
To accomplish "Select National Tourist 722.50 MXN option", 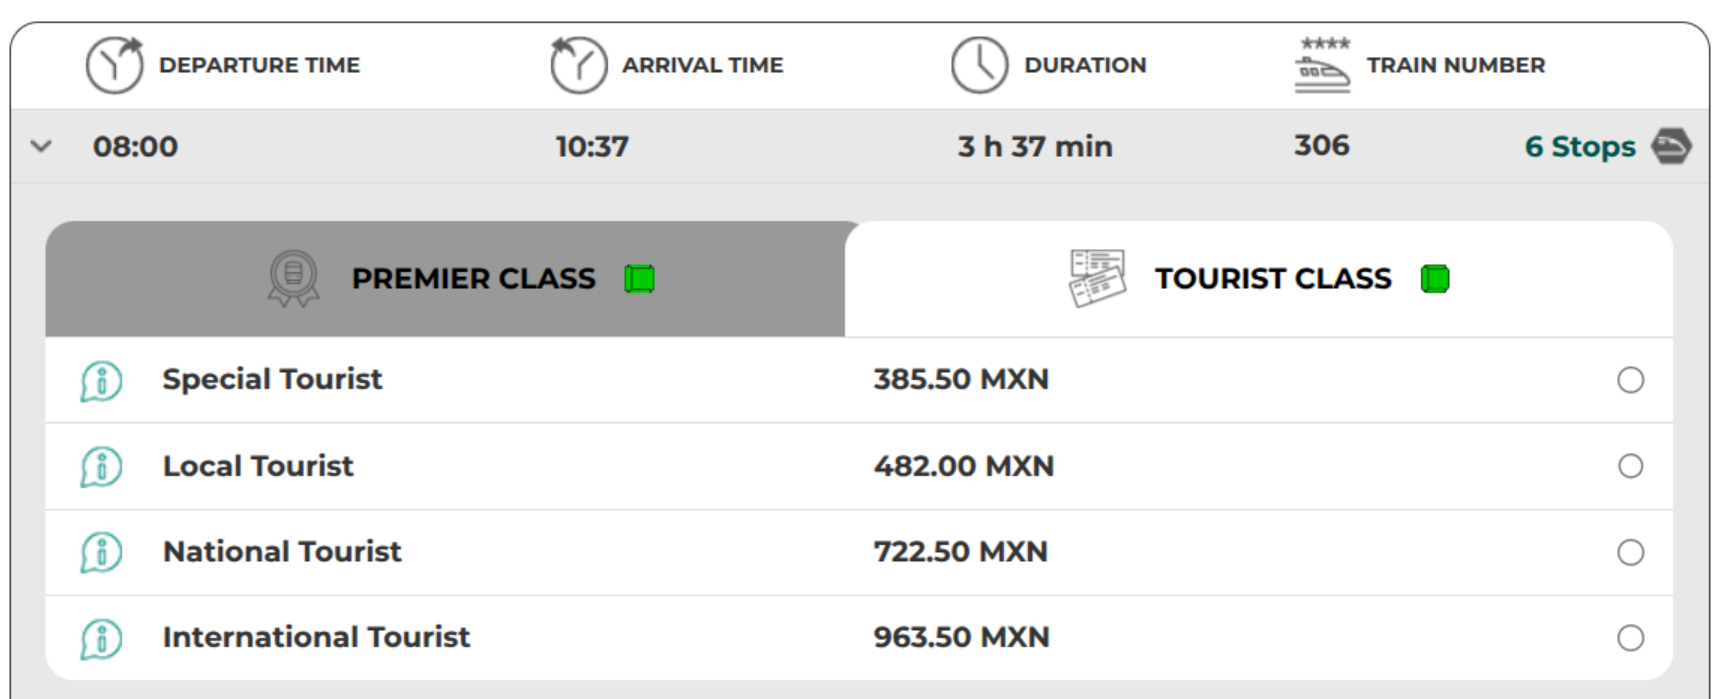I will (1630, 552).
